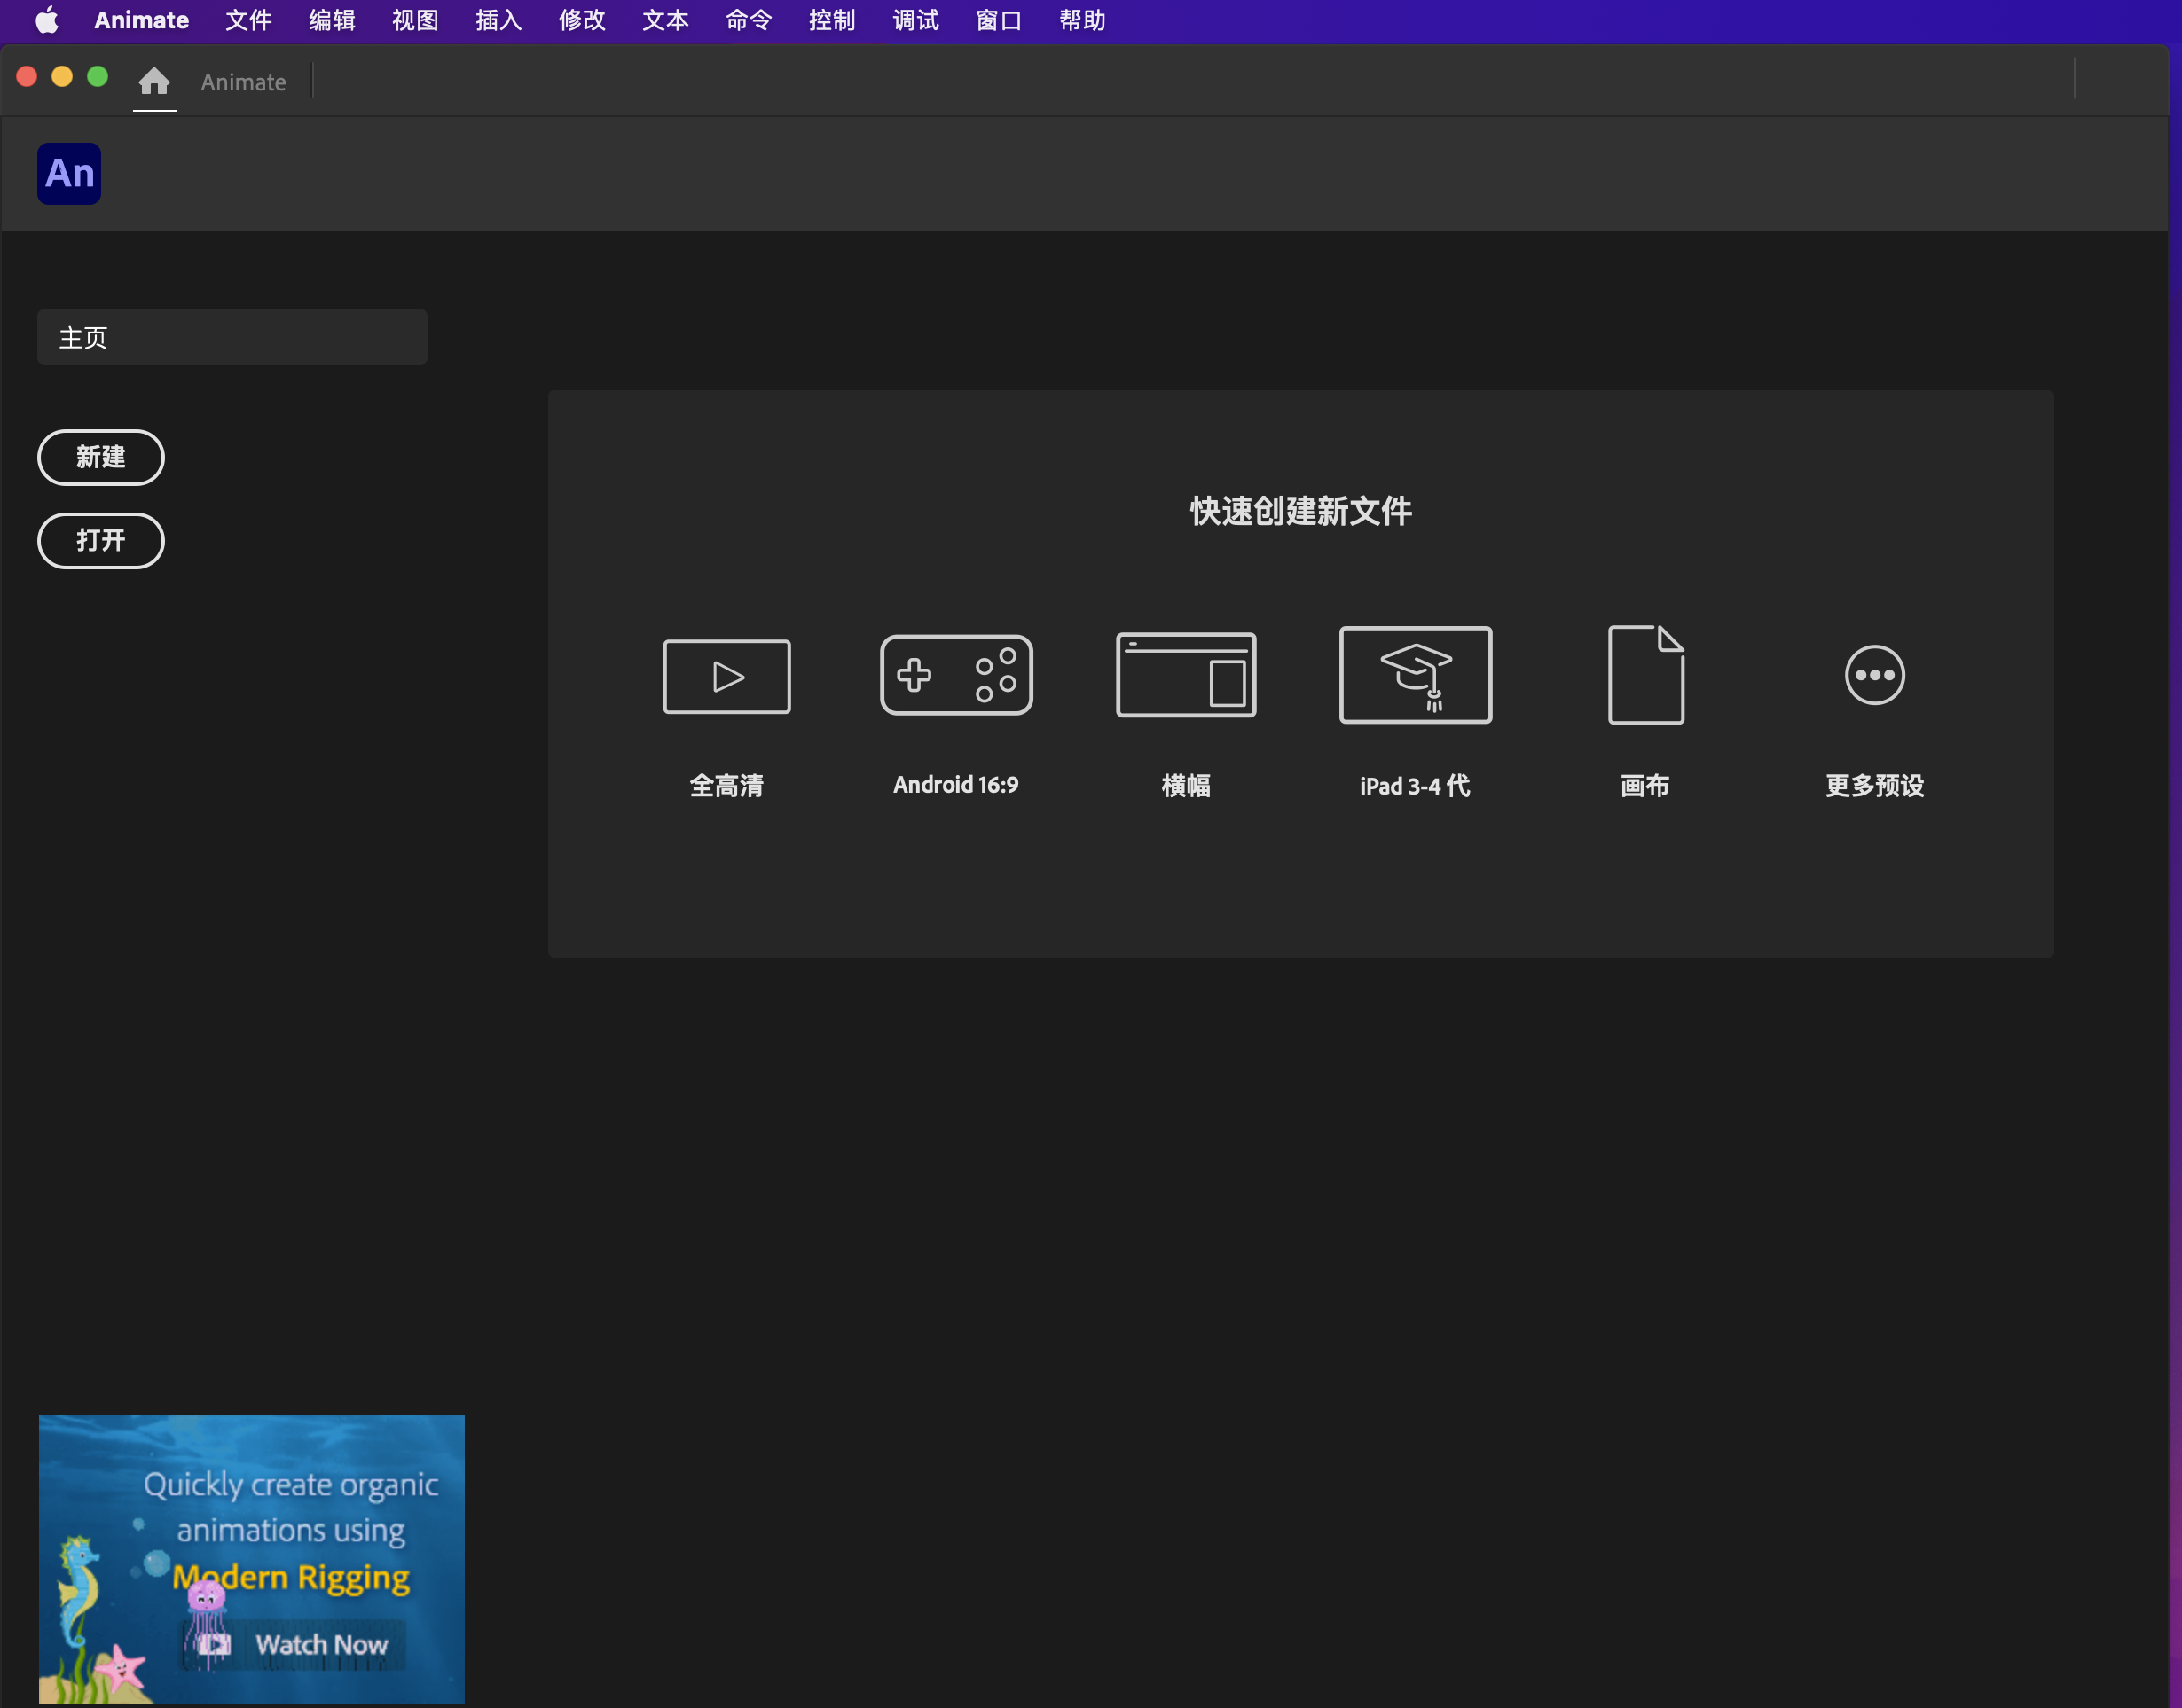Open the 控制 menu

(831, 20)
